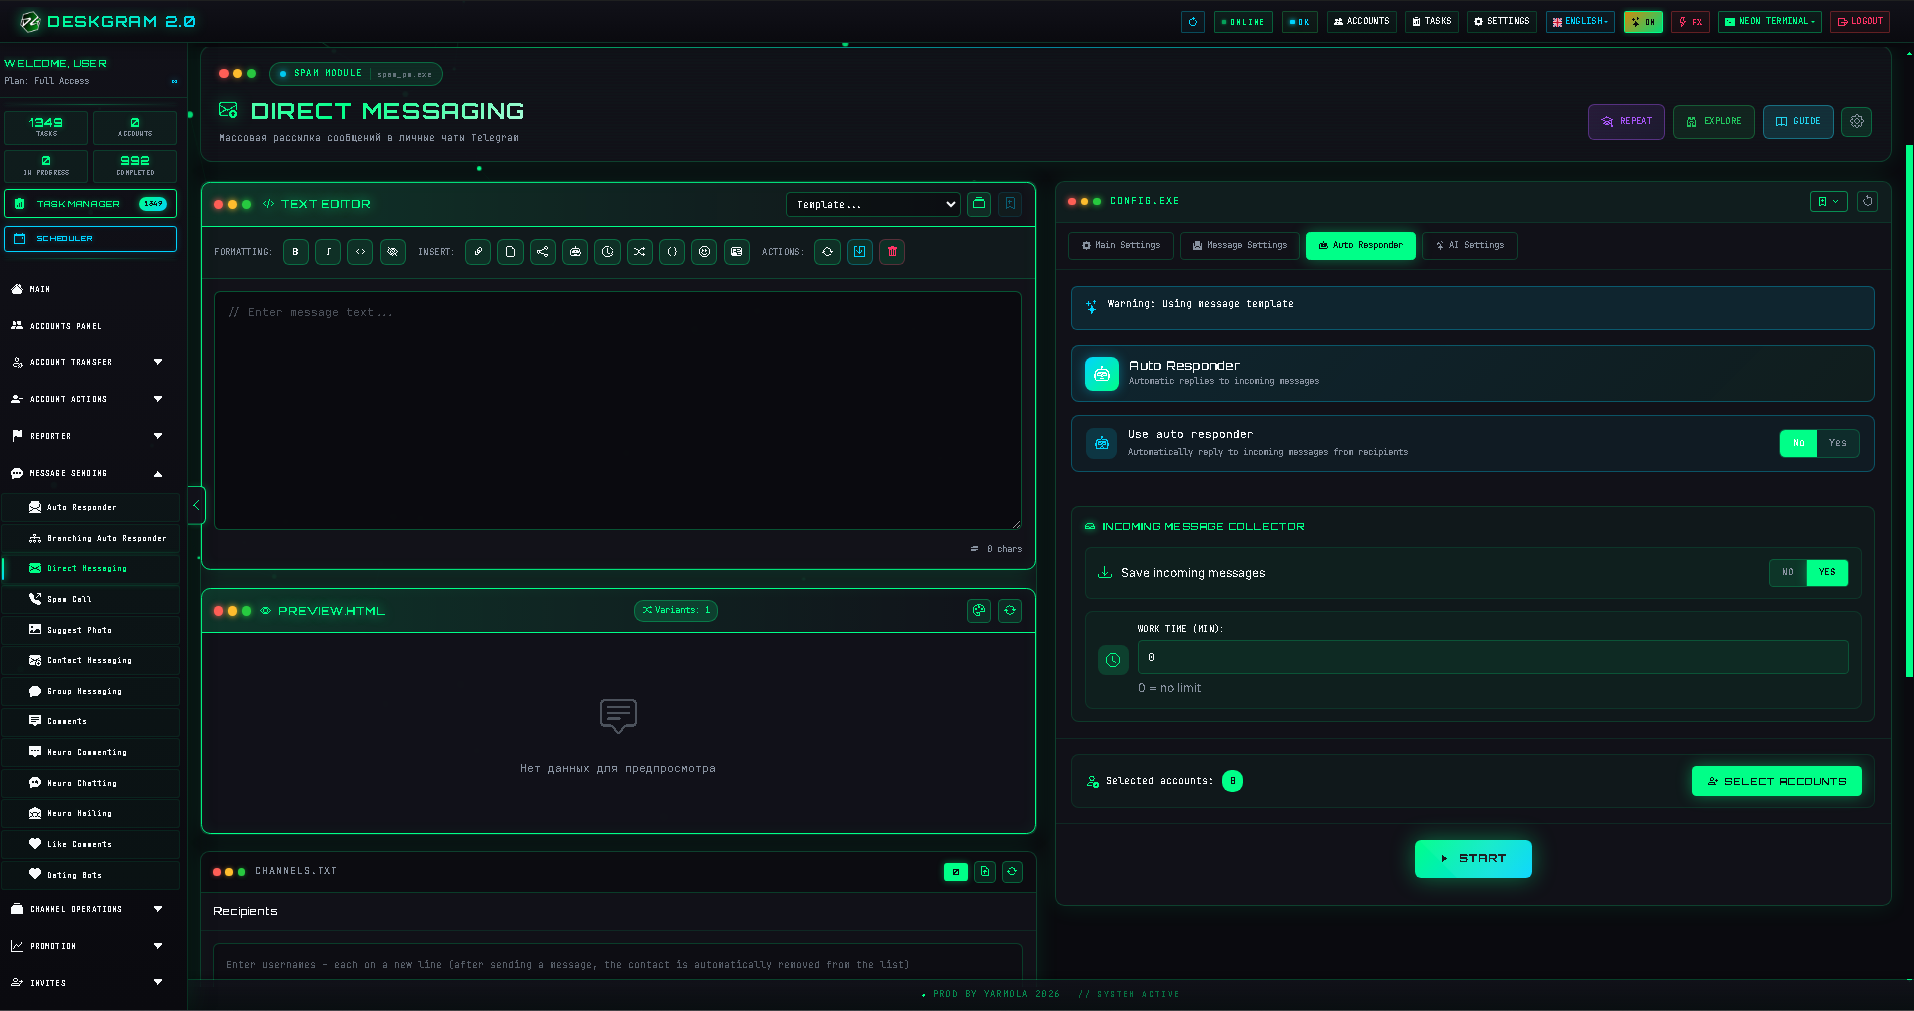Insert an emoji using the smiley icon
1914x1011 pixels.
(x=705, y=252)
